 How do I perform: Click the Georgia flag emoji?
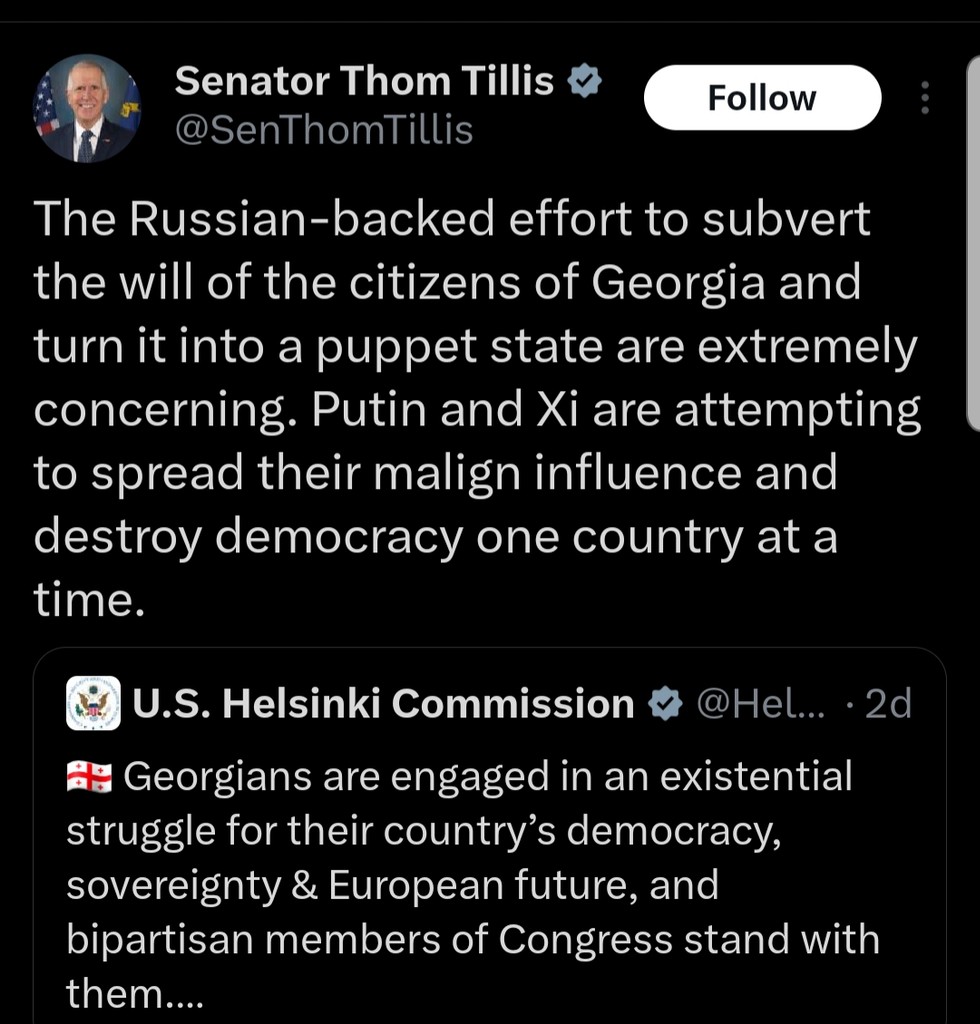tap(90, 777)
